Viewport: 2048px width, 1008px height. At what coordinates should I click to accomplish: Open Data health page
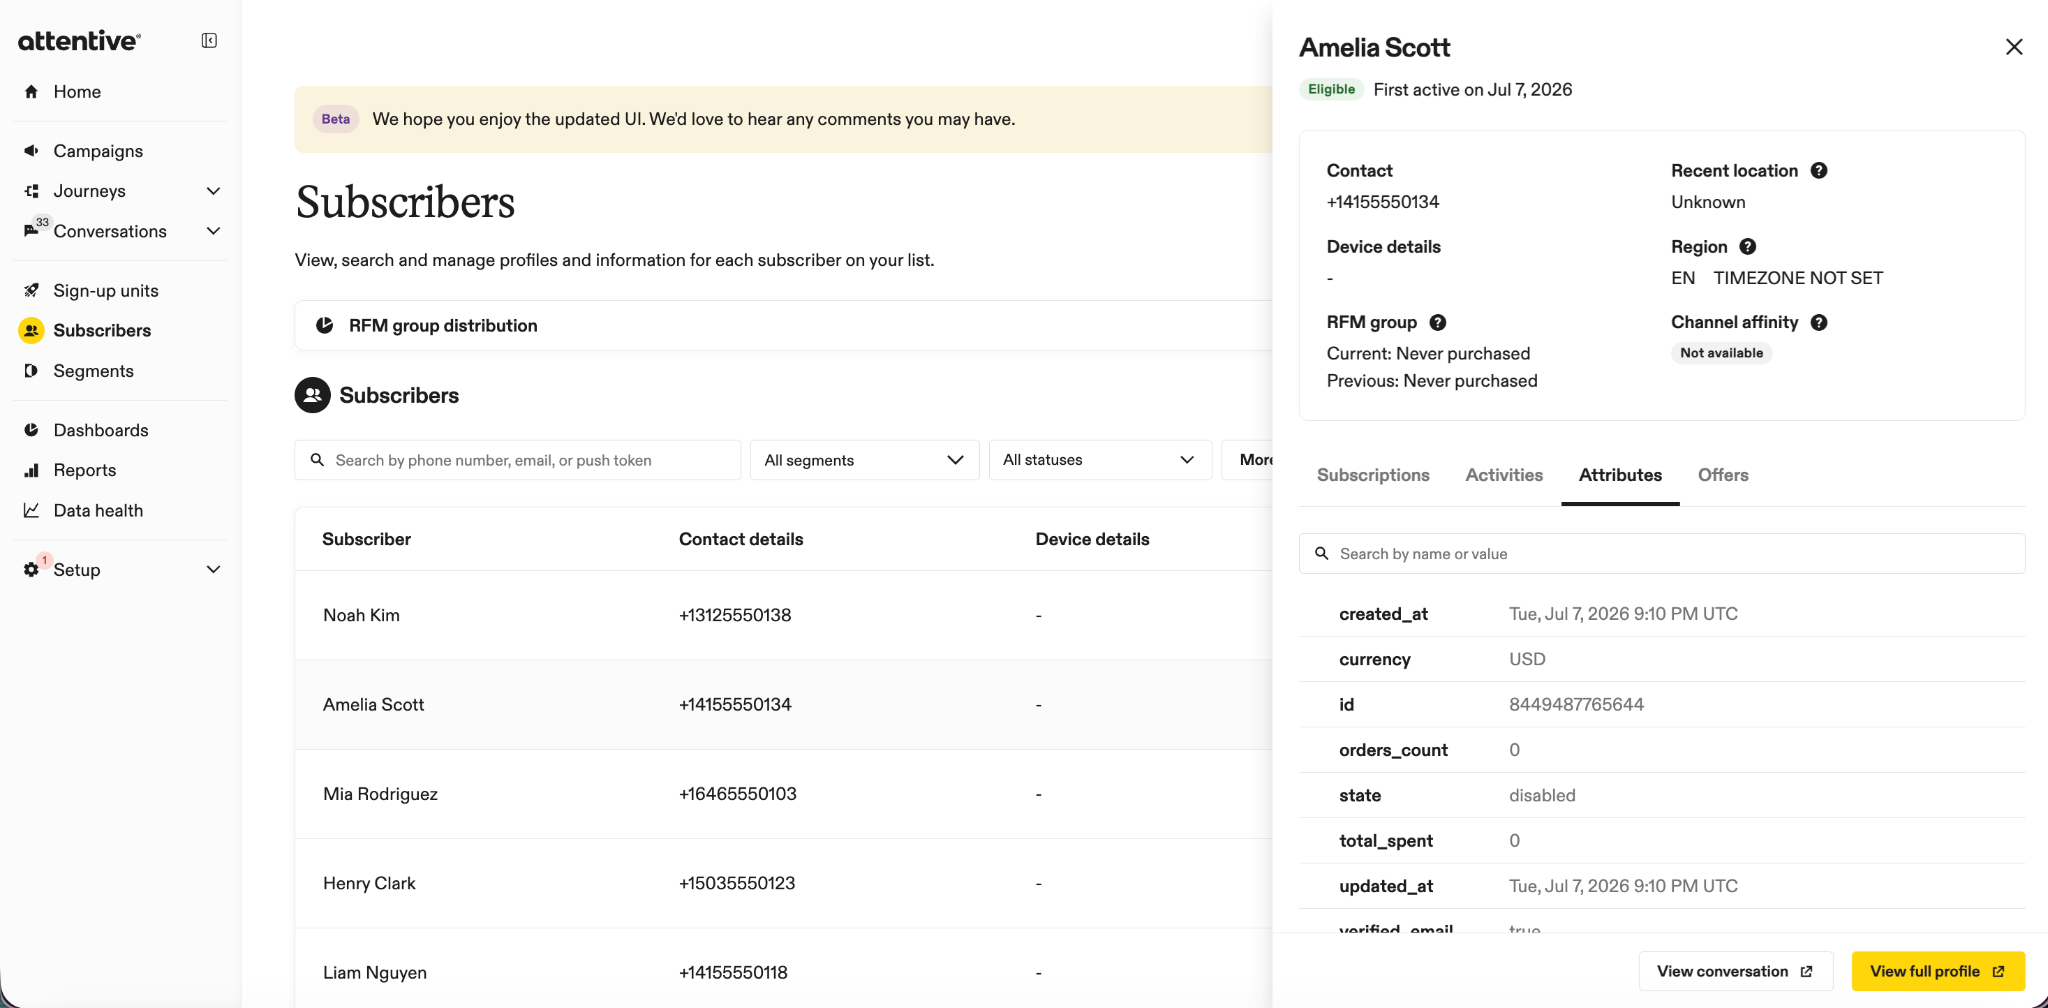pyautogui.click(x=98, y=510)
